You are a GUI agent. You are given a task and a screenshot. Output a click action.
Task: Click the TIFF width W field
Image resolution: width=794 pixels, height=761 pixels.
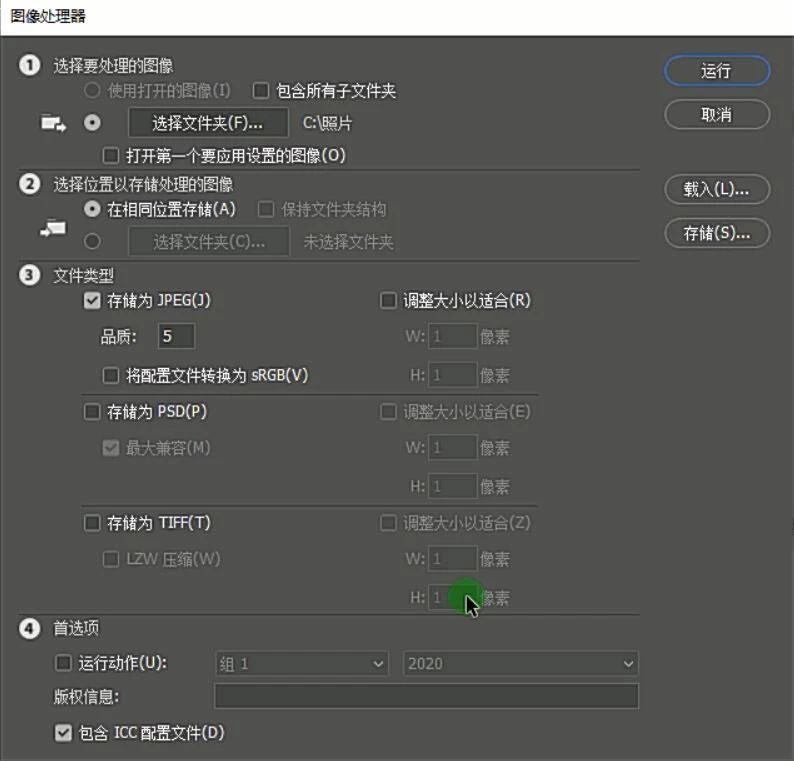pyautogui.click(x=453, y=558)
